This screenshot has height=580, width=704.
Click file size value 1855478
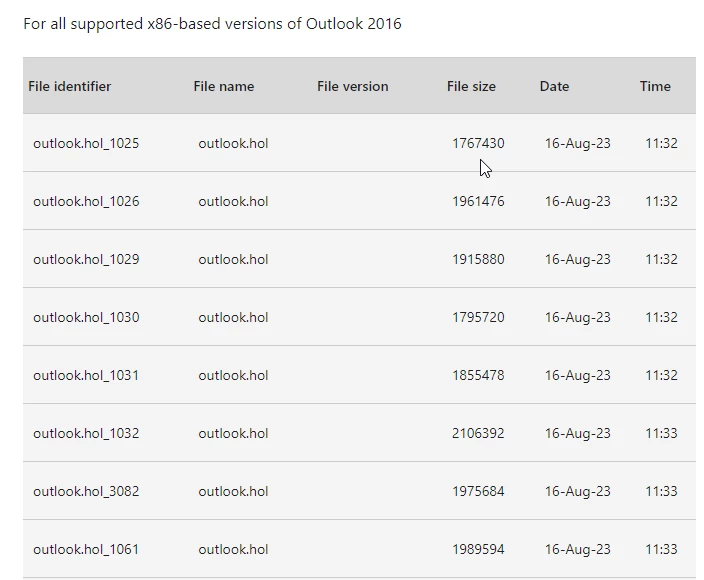(478, 375)
